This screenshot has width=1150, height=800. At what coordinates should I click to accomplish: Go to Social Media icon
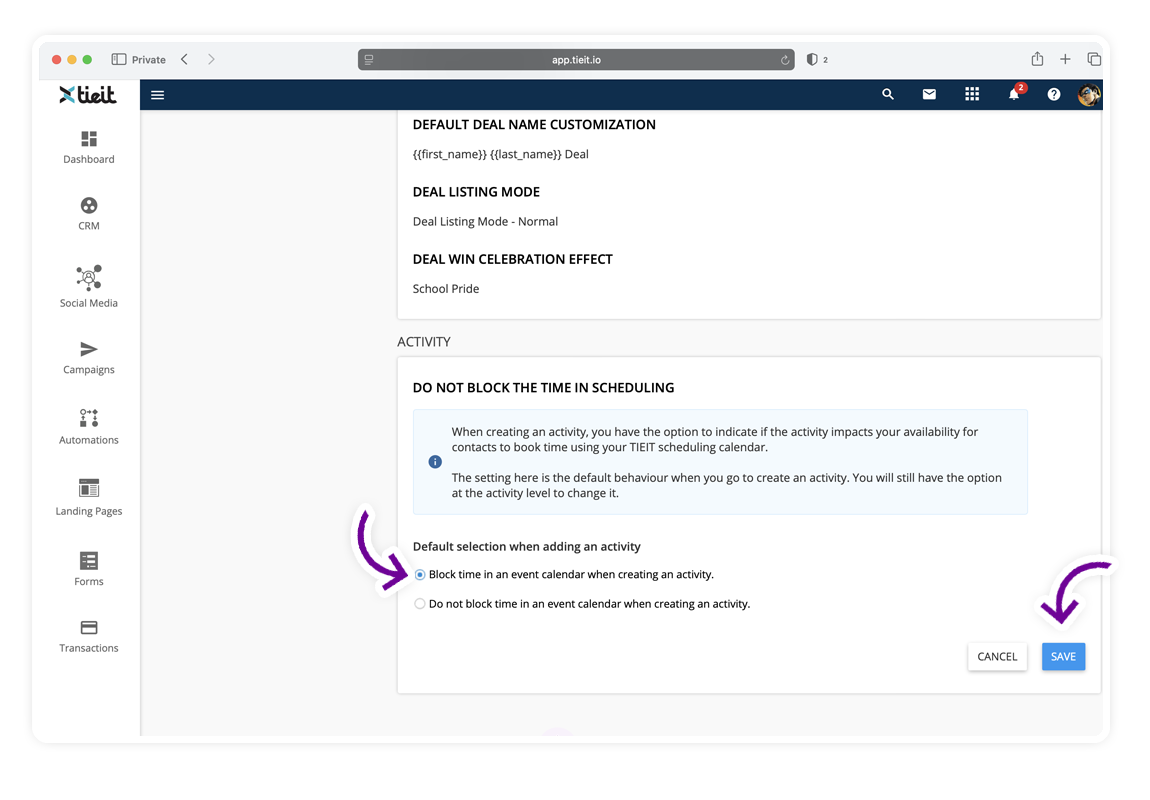tap(89, 277)
